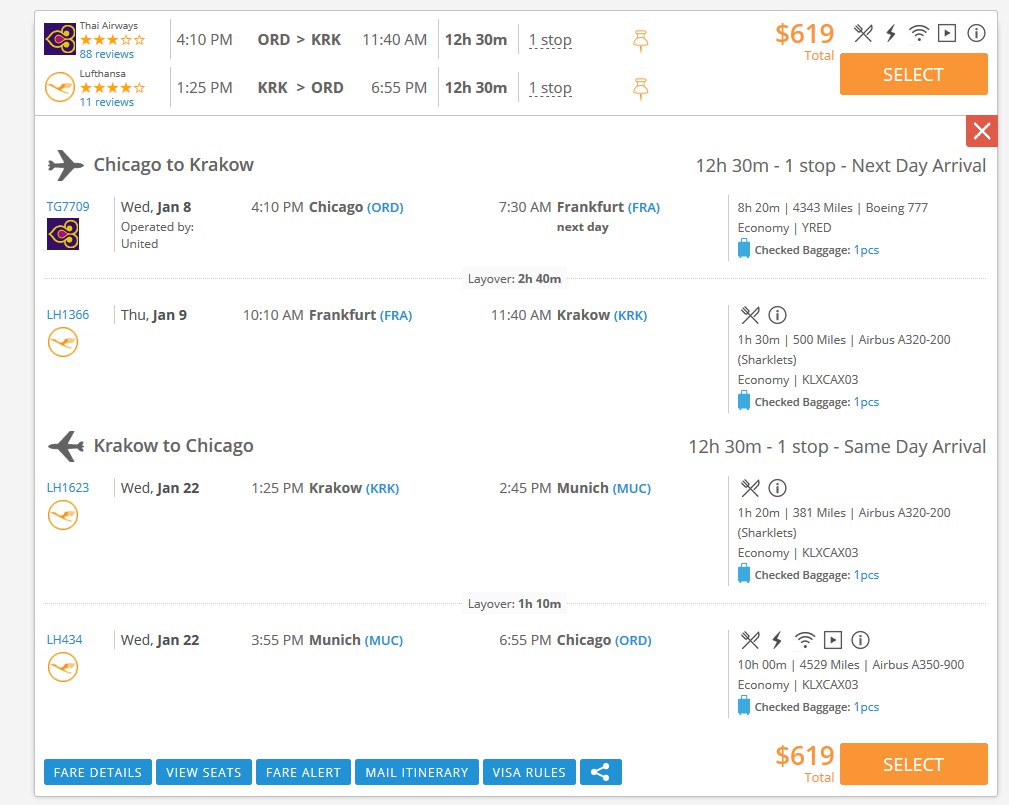Click the share icon button
The width and height of the screenshot is (1009, 805).
(x=600, y=772)
